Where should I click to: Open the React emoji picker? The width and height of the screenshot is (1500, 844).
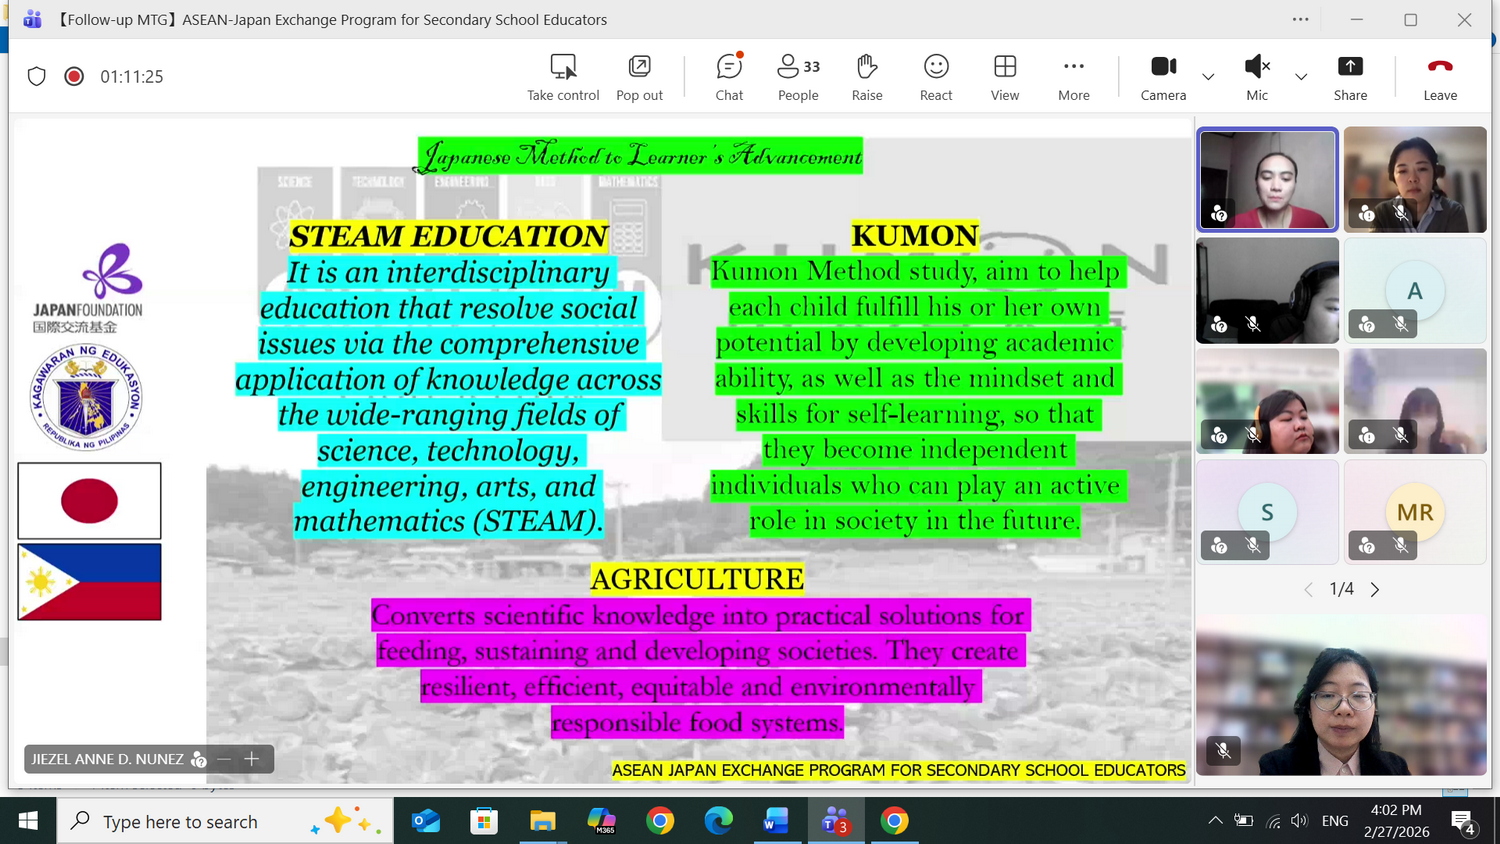pos(936,77)
